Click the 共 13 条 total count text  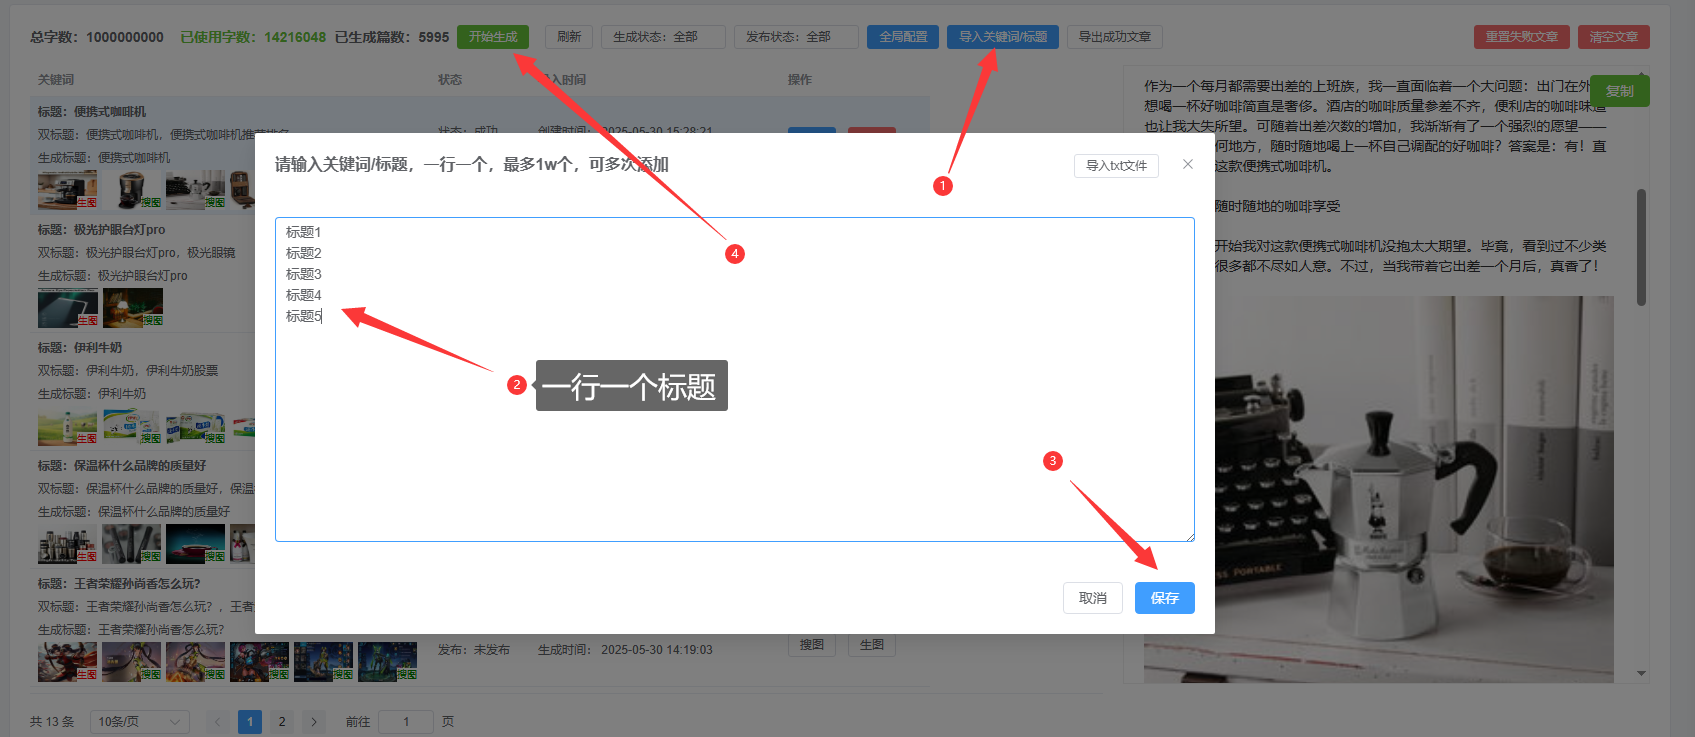coord(52,722)
